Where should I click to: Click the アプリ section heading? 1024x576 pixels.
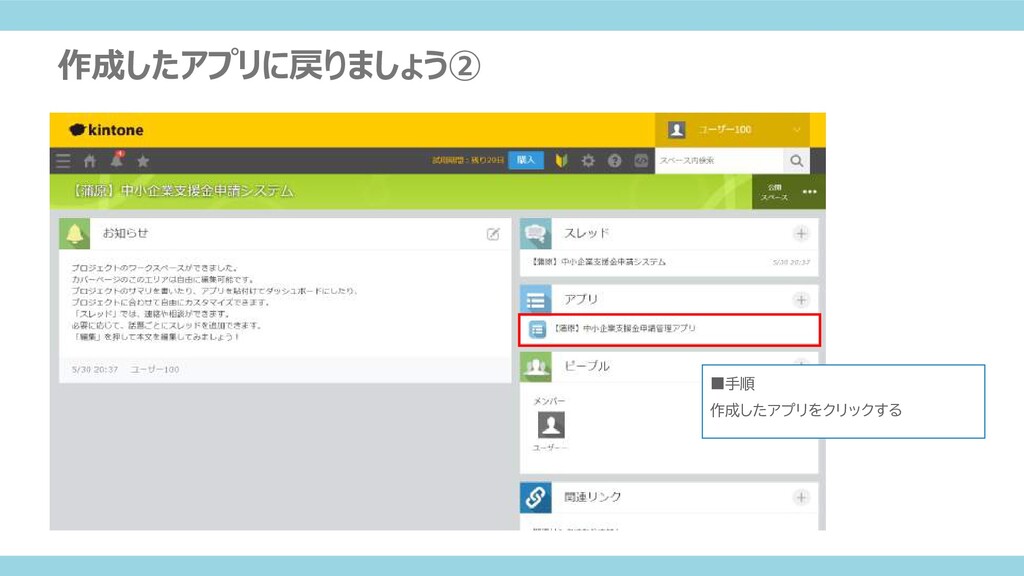click(581, 299)
